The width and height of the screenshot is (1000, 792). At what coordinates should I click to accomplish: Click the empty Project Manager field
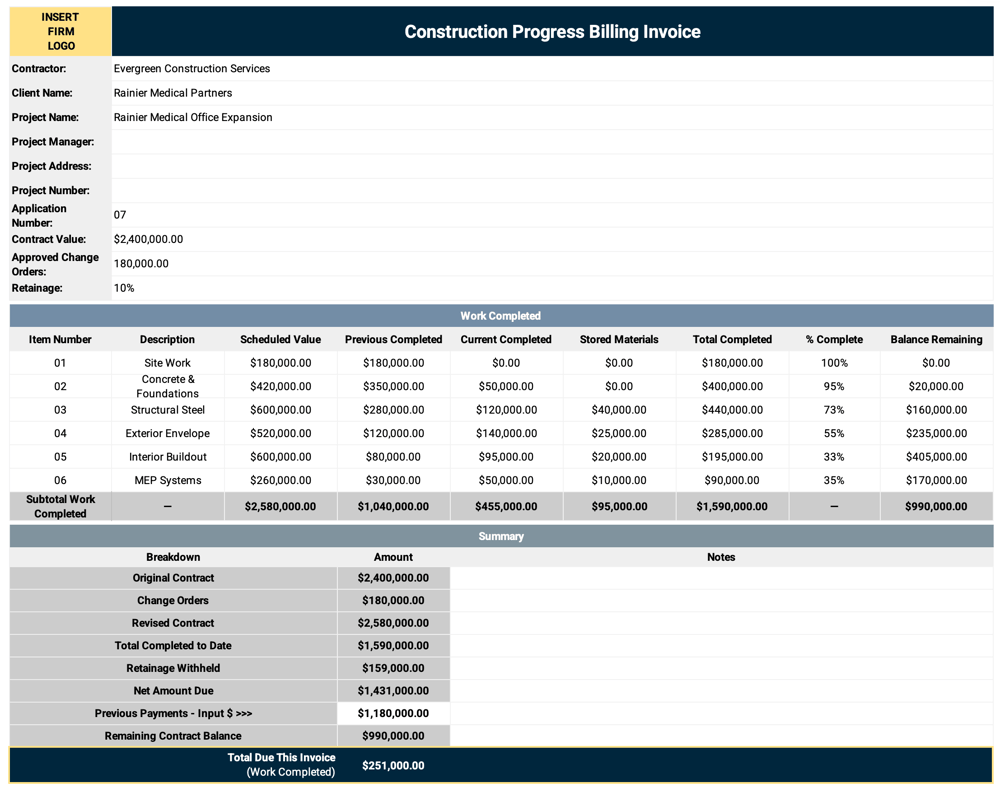pyautogui.click(x=552, y=142)
